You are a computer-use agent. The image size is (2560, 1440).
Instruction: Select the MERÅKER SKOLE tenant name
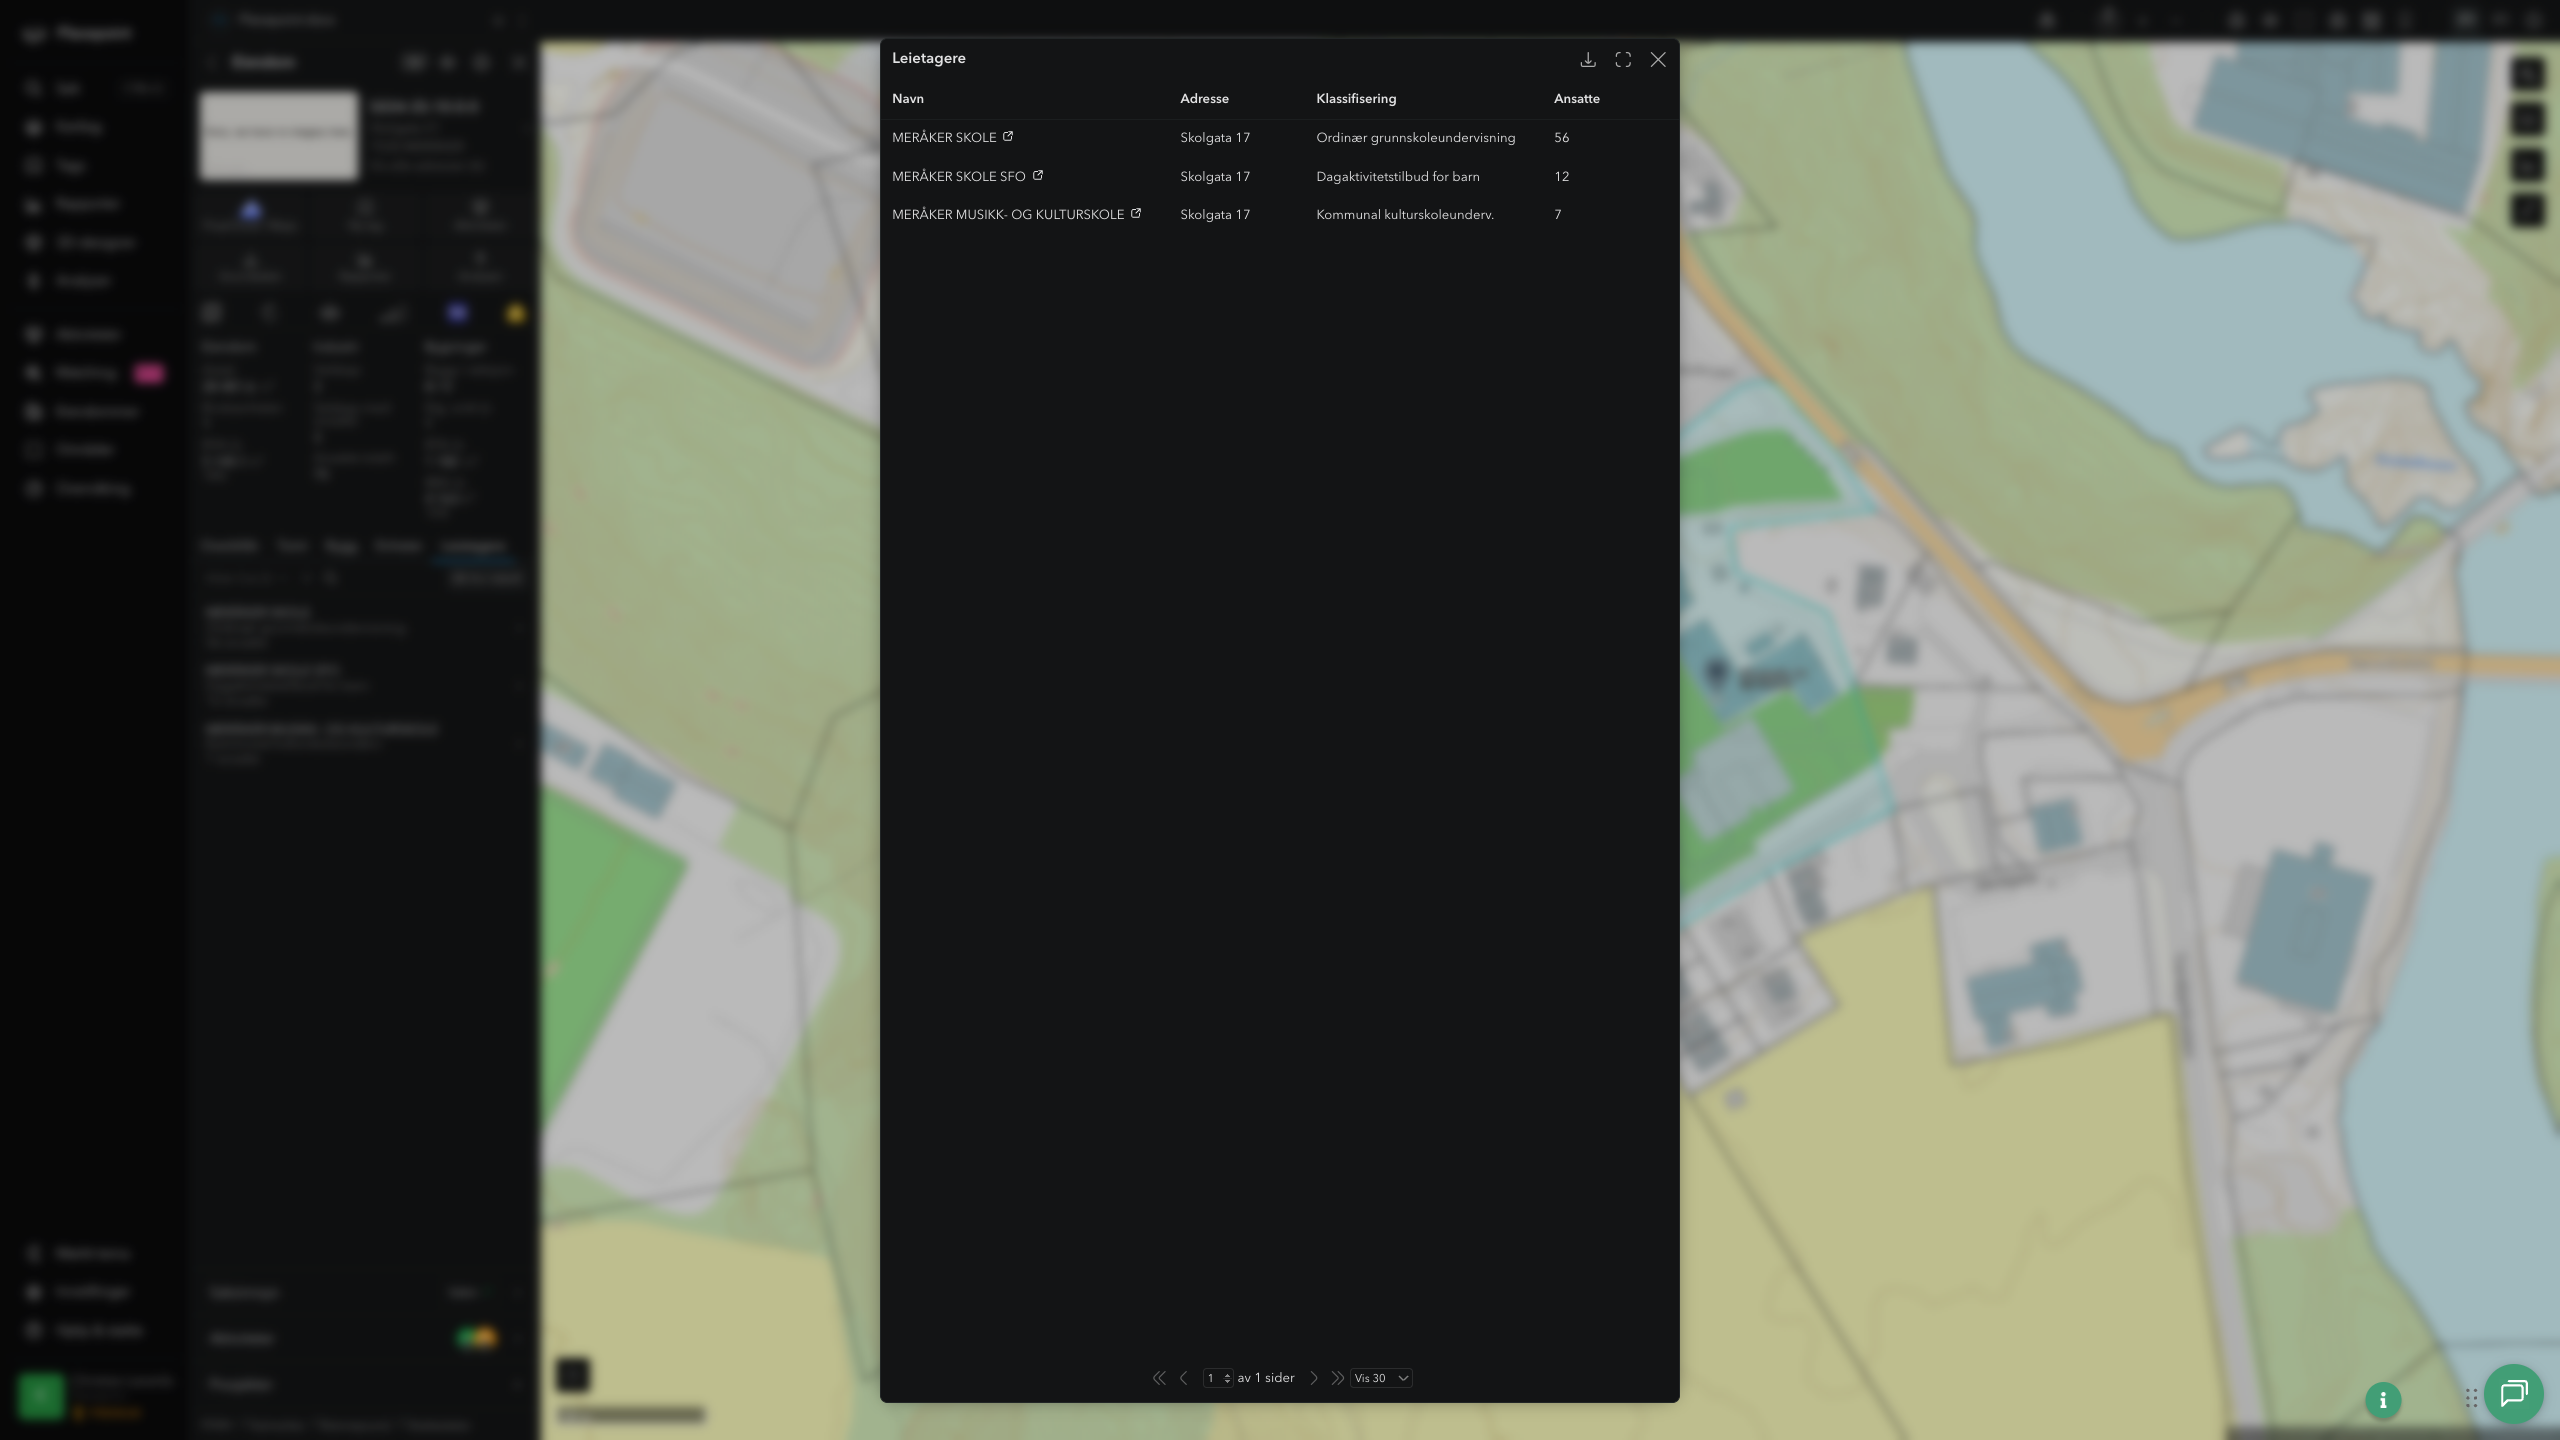[944, 138]
